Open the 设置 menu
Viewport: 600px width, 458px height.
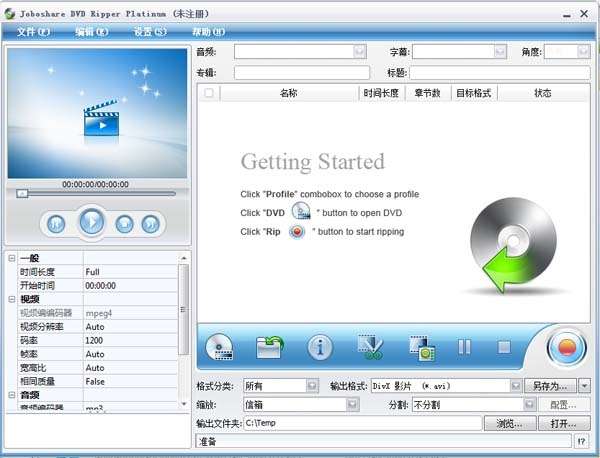pos(150,32)
